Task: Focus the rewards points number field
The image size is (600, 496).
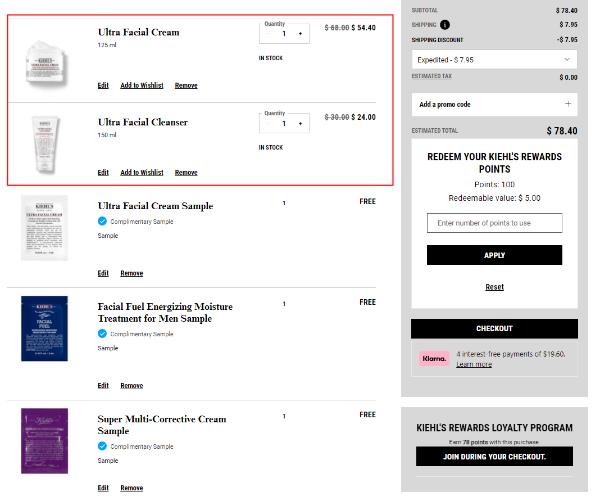Action: pos(494,223)
